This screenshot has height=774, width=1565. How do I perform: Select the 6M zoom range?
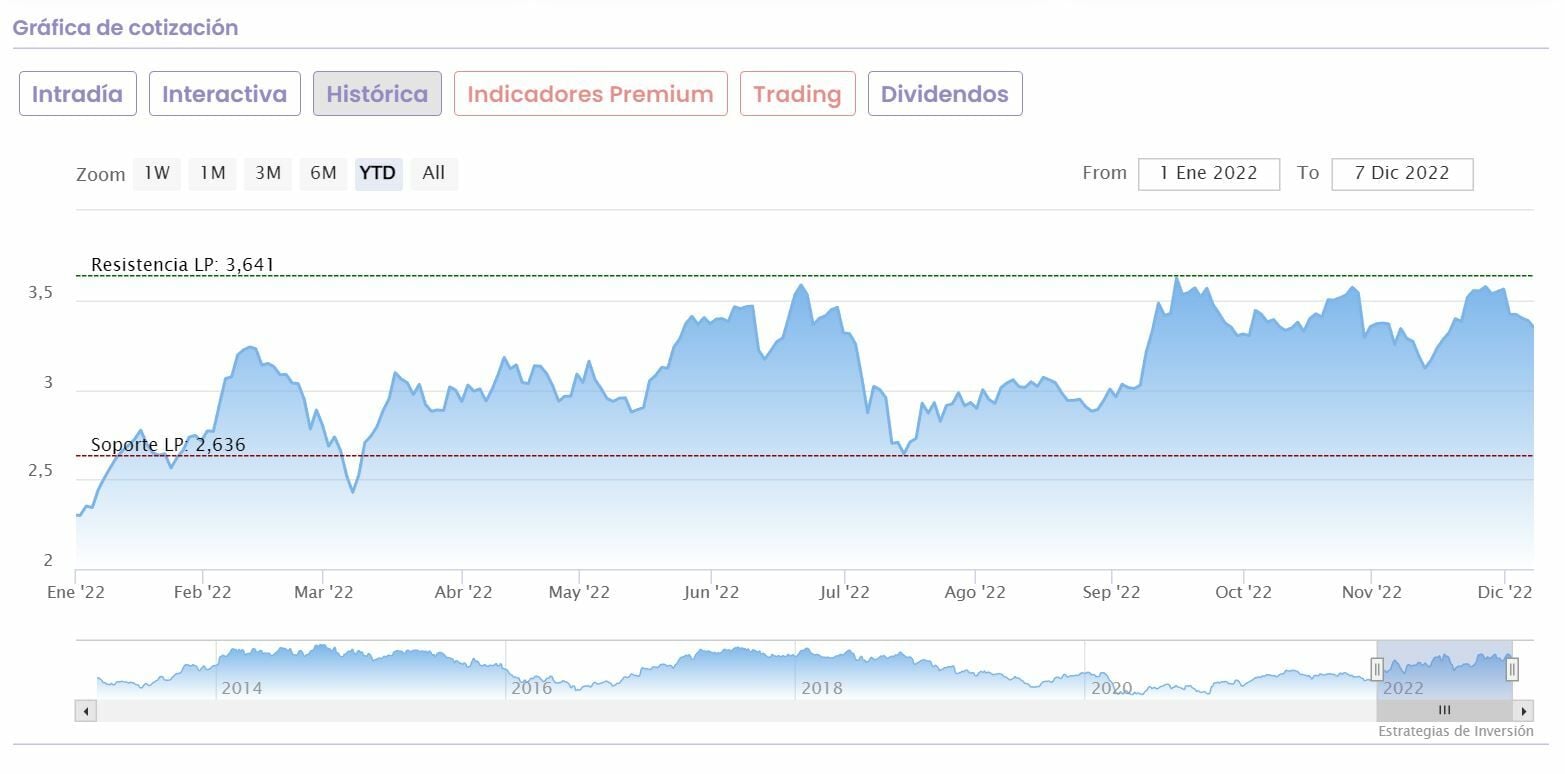click(x=323, y=173)
